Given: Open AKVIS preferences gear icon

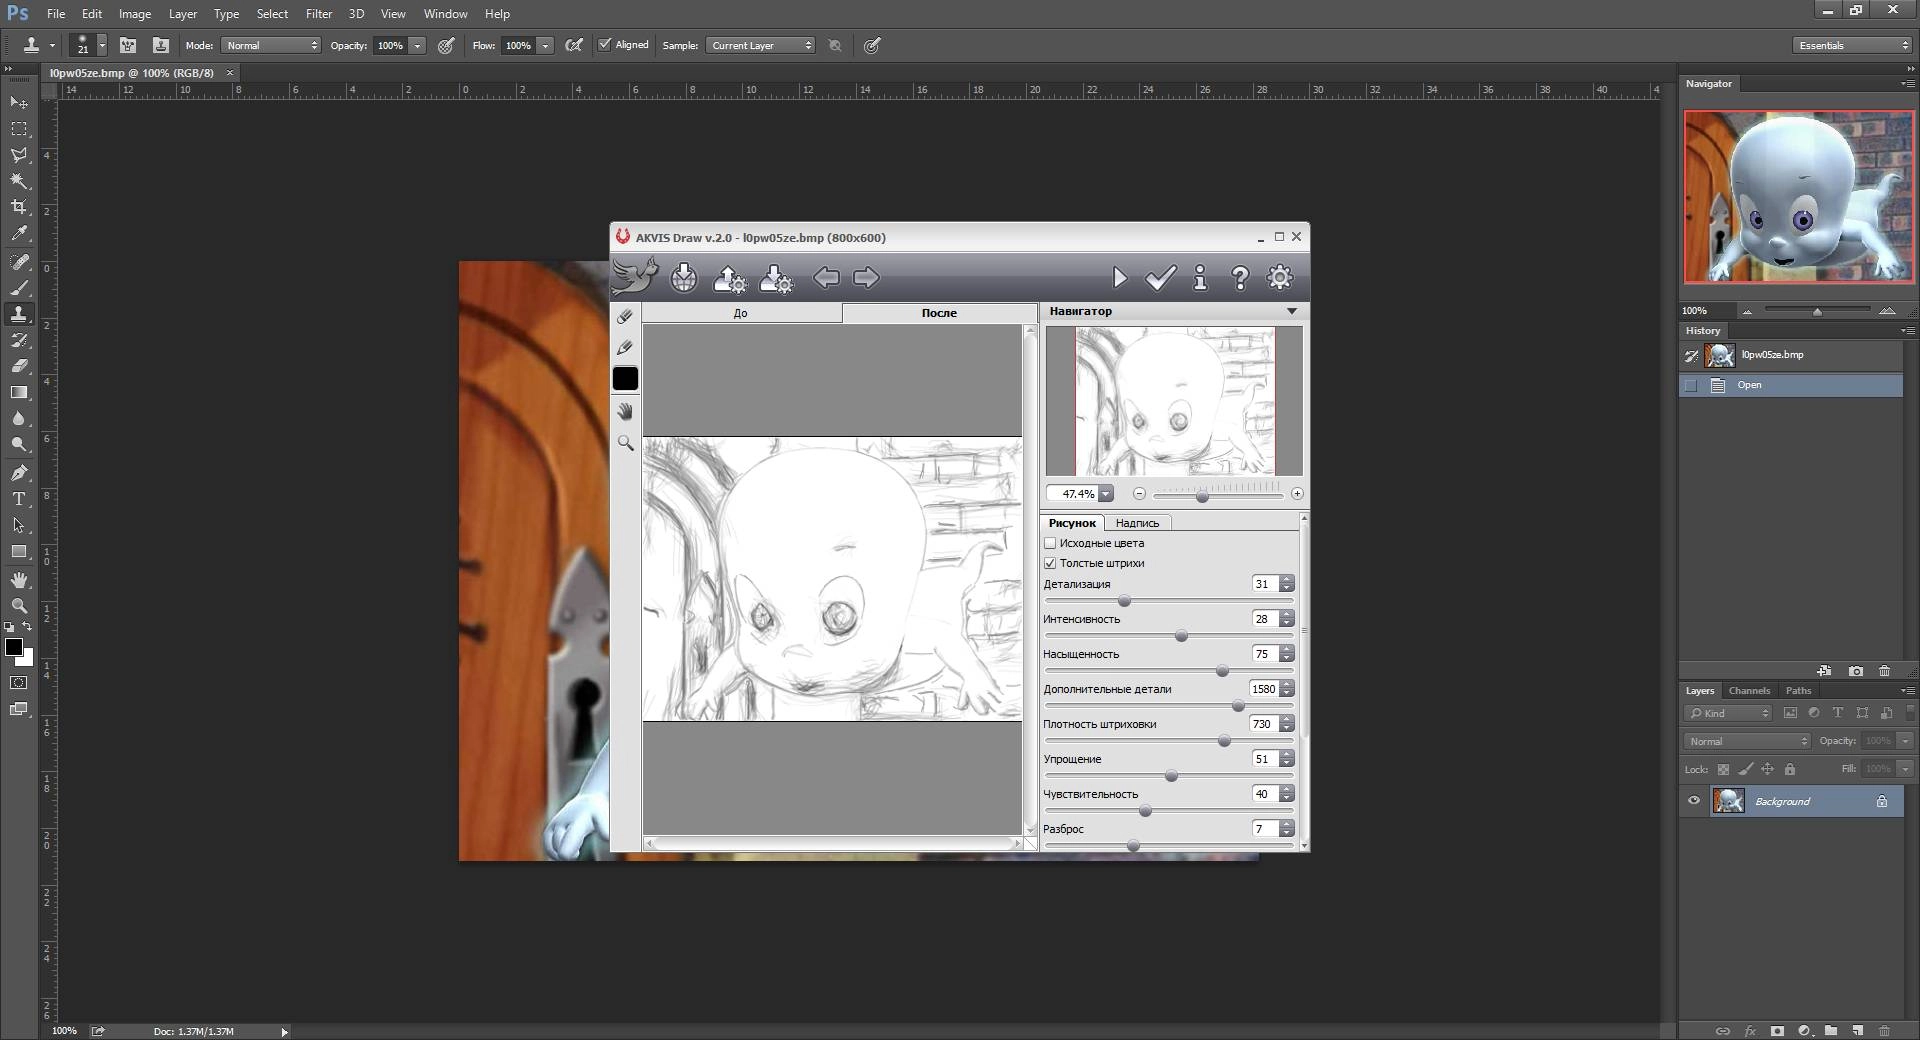Looking at the screenshot, I should coord(1280,277).
